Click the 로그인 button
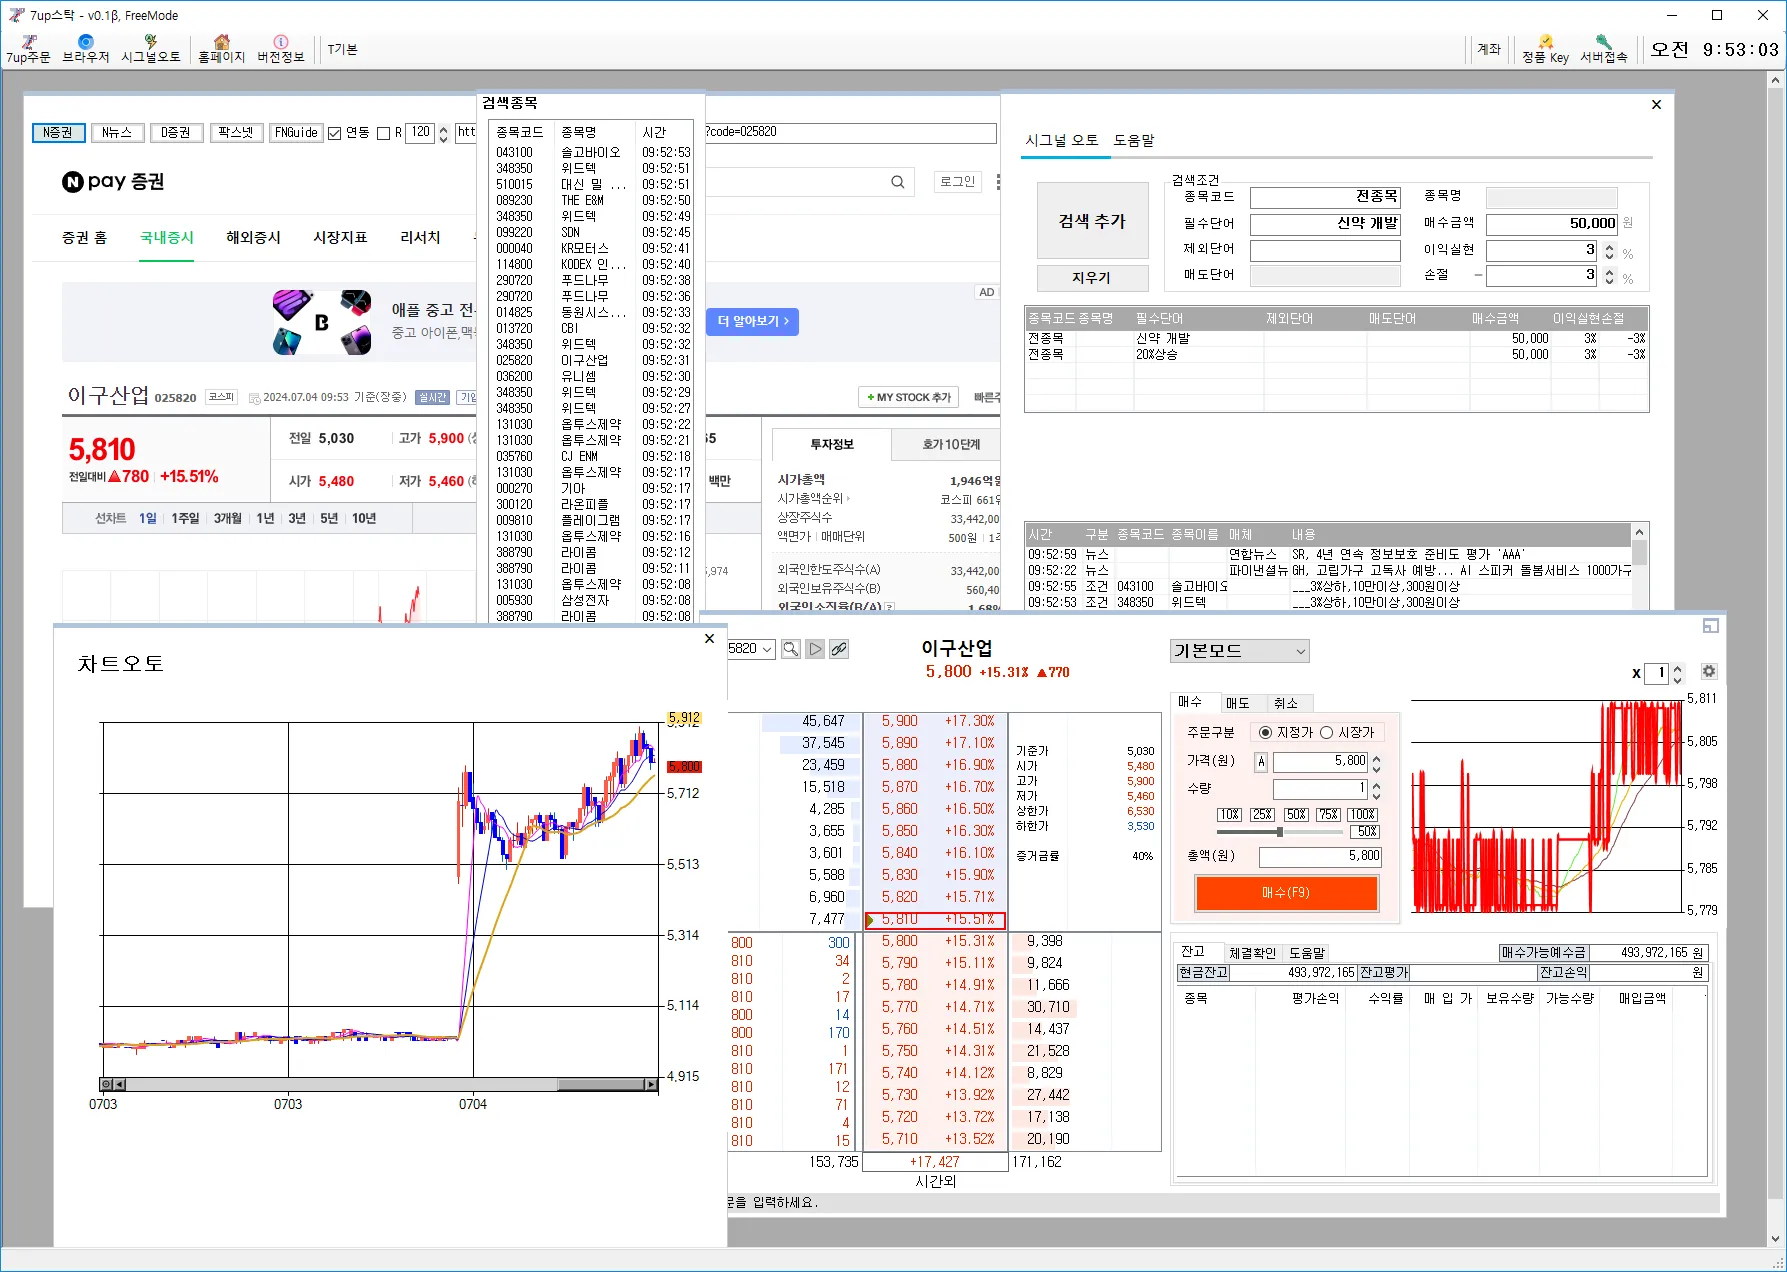The height and width of the screenshot is (1272, 1787). (957, 181)
